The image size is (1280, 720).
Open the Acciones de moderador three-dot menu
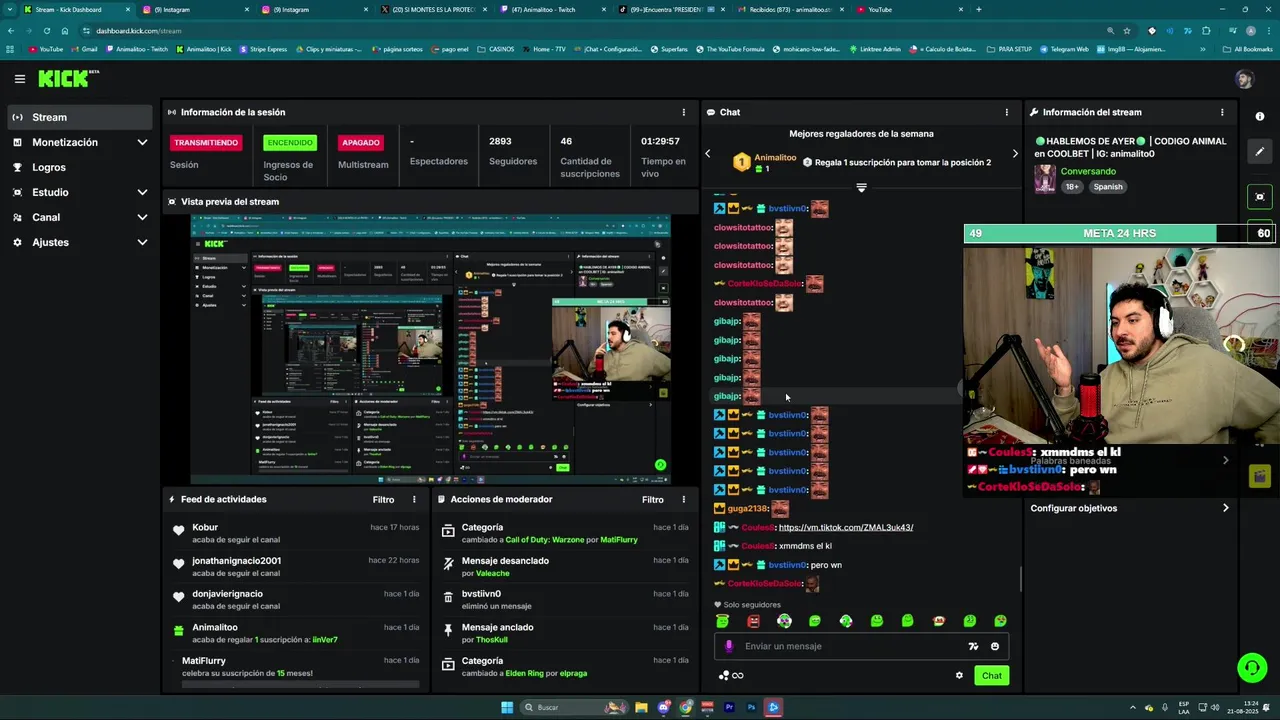click(x=684, y=499)
